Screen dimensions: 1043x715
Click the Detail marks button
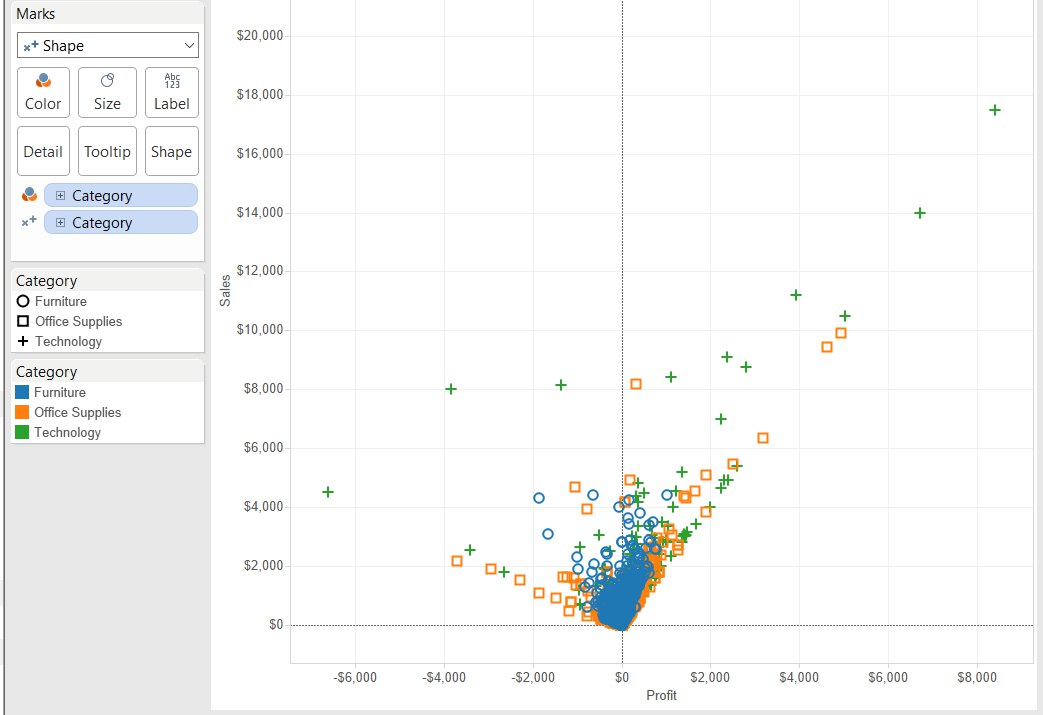tap(43, 151)
